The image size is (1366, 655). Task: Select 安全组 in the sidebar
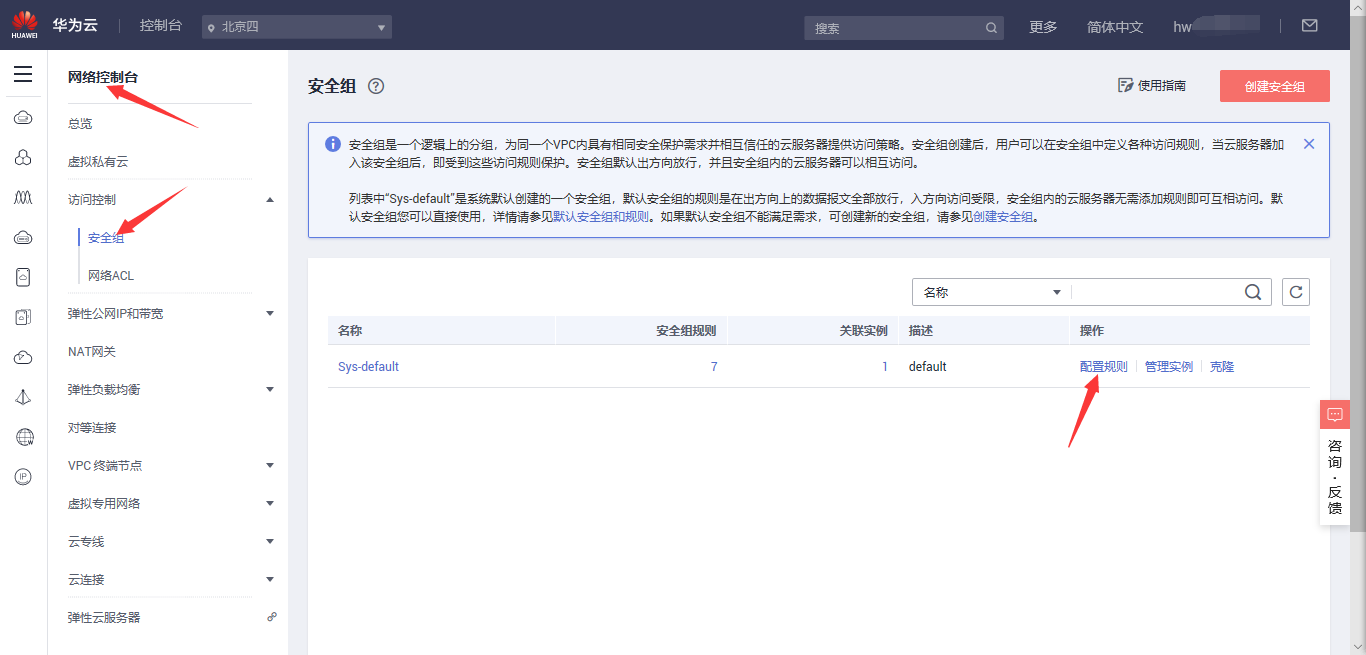(x=106, y=237)
